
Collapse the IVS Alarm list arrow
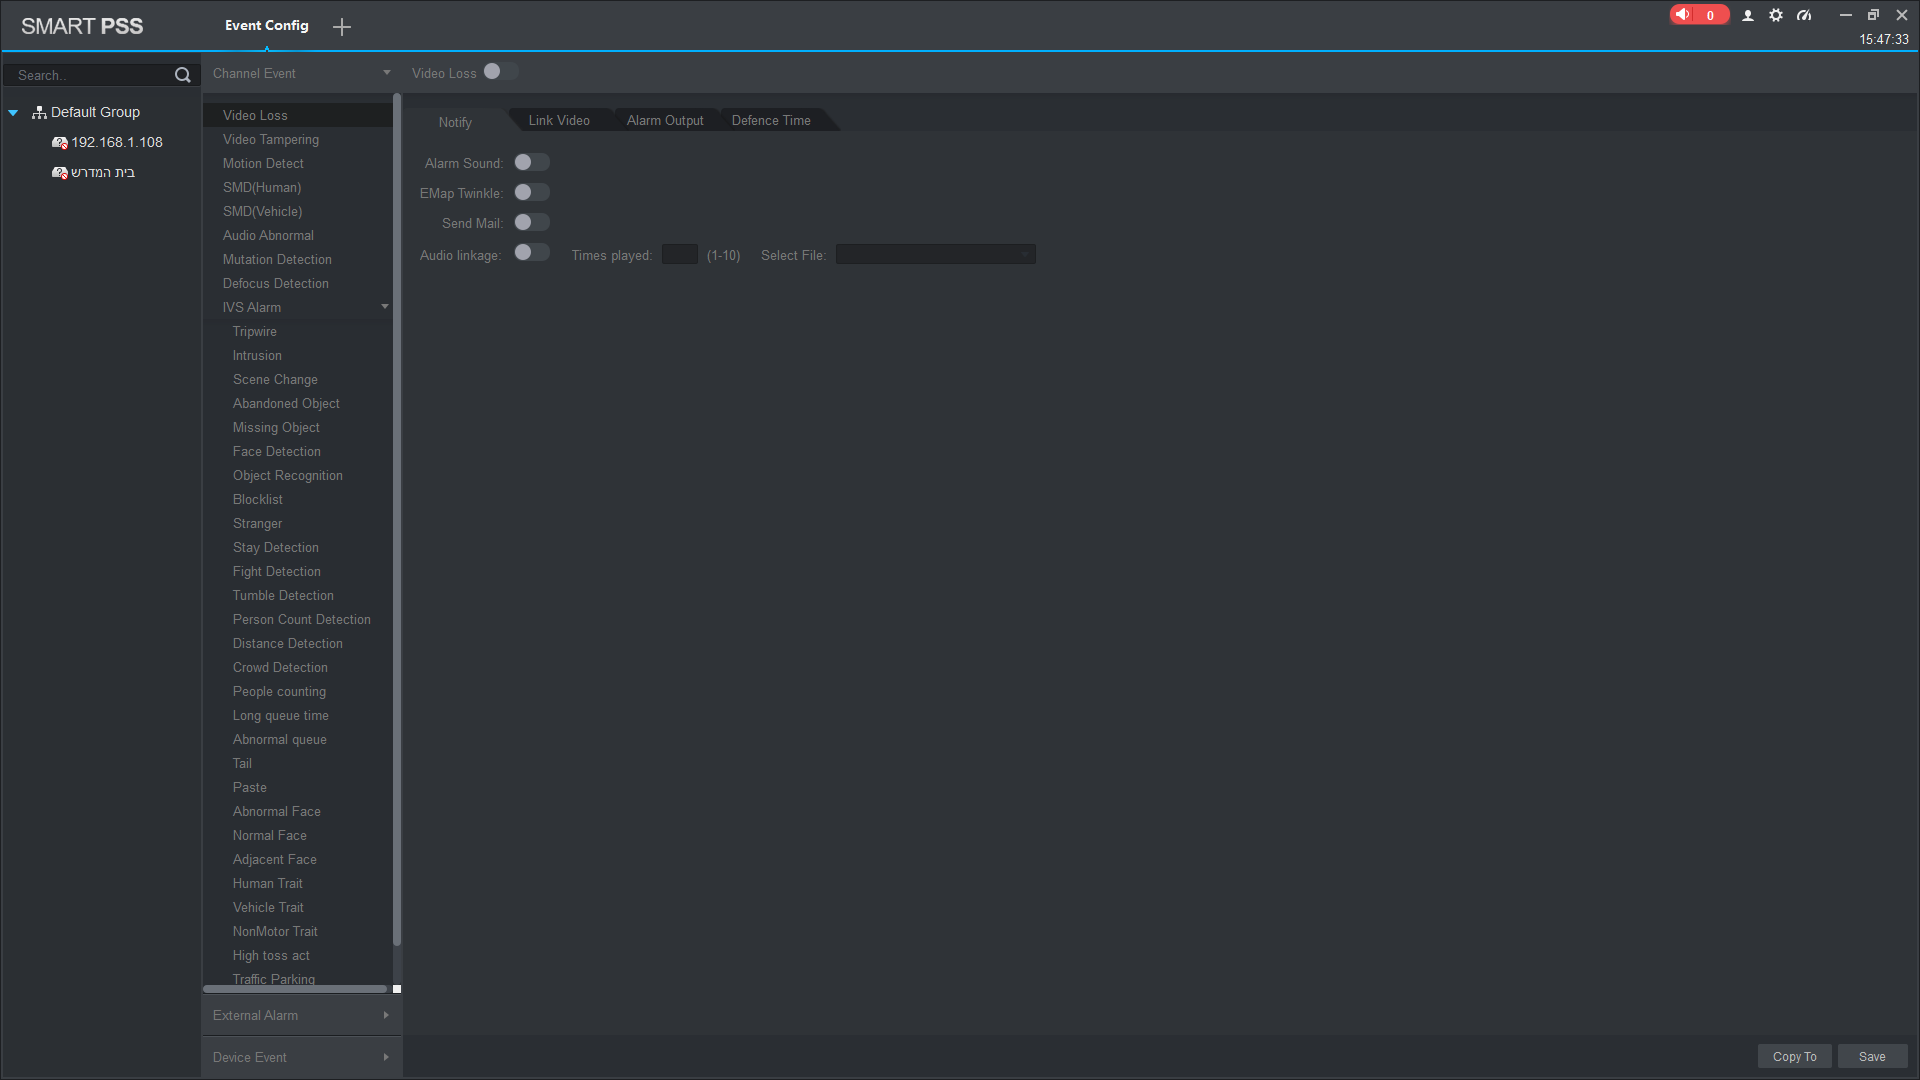tap(385, 307)
